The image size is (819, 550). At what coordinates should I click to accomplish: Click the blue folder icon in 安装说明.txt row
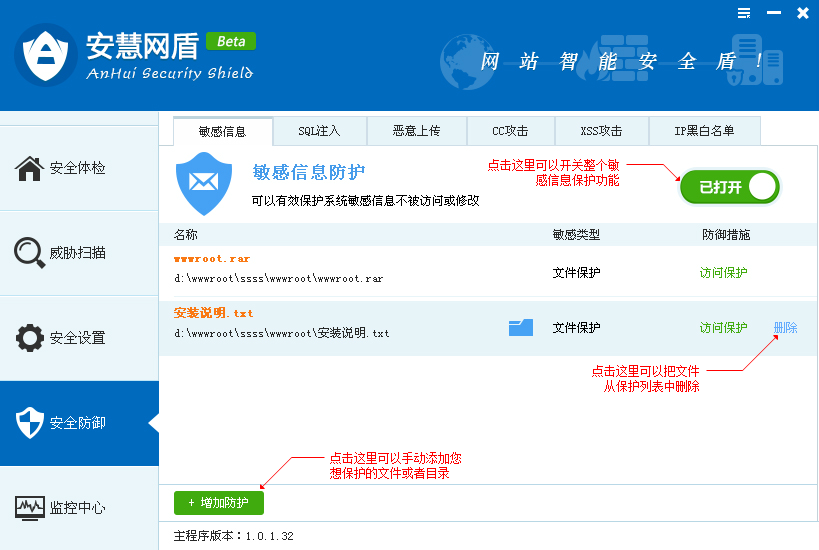click(x=520, y=327)
